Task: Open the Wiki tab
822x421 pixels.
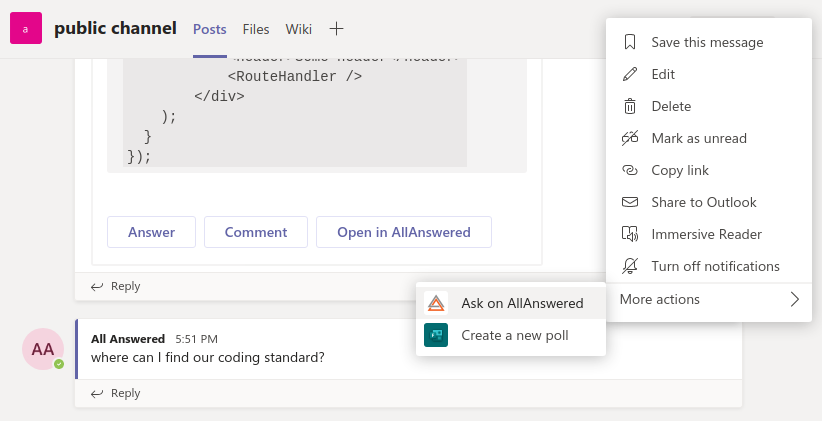Action: pyautogui.click(x=298, y=29)
